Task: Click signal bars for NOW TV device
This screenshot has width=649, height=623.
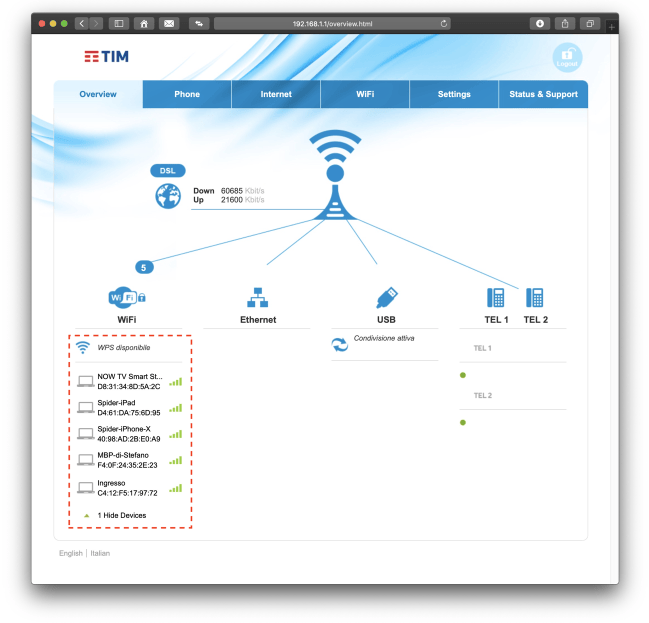Action: click(176, 382)
